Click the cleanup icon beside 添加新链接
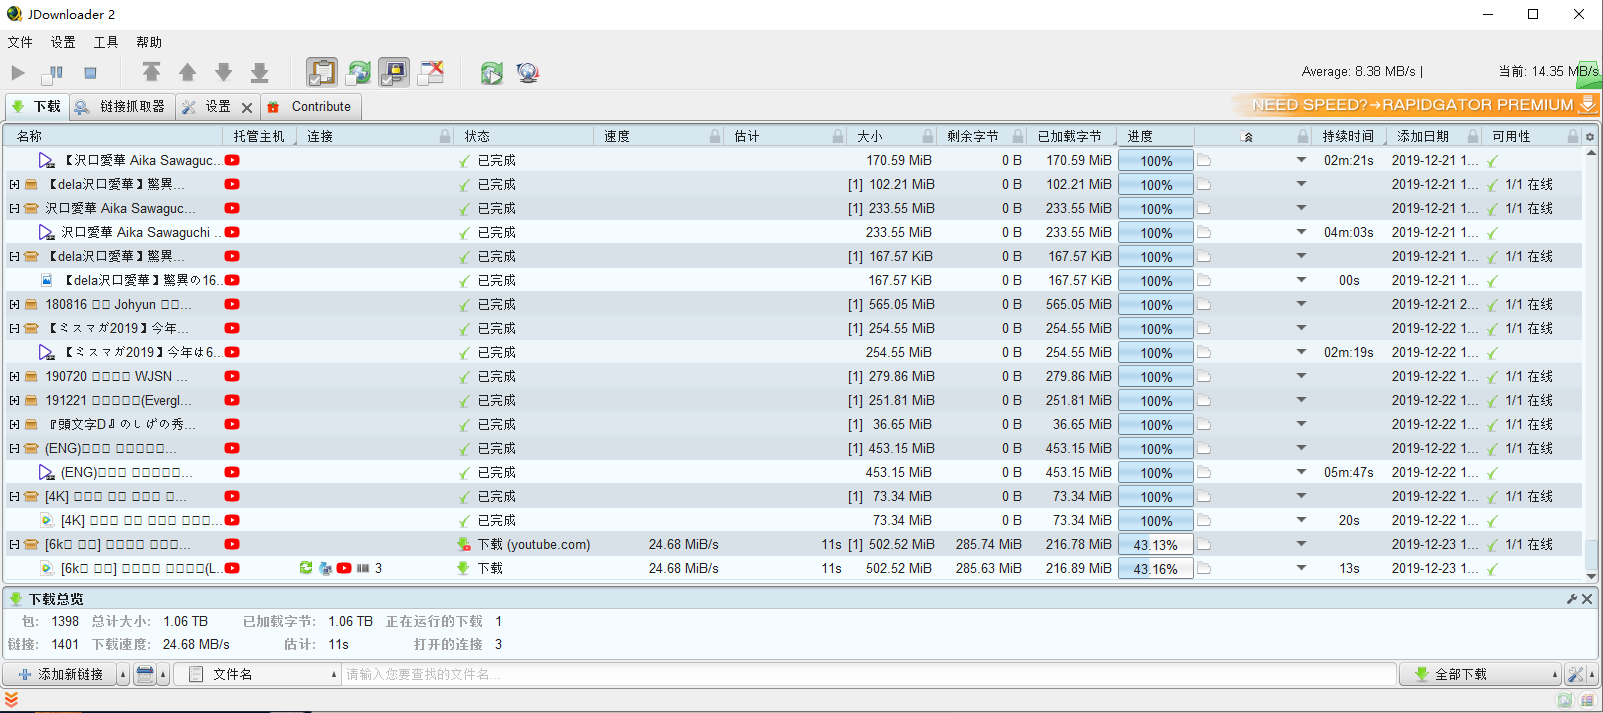 (145, 674)
